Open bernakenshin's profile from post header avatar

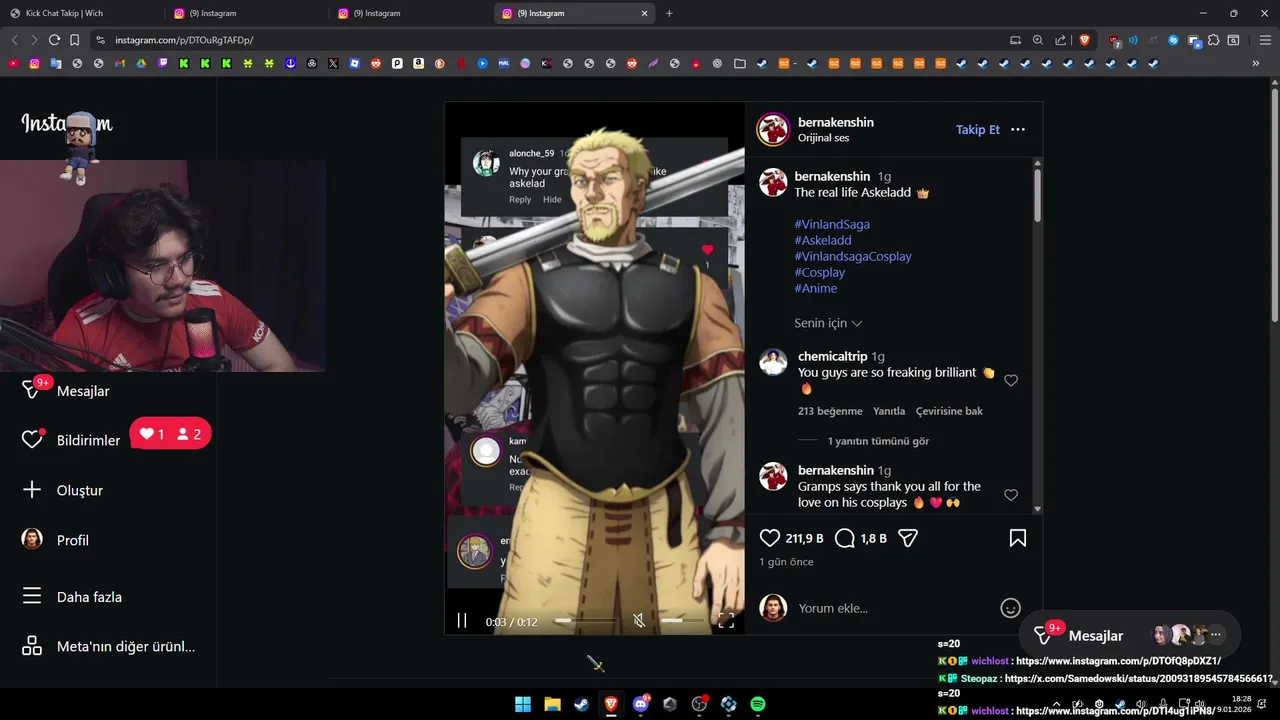(x=773, y=130)
